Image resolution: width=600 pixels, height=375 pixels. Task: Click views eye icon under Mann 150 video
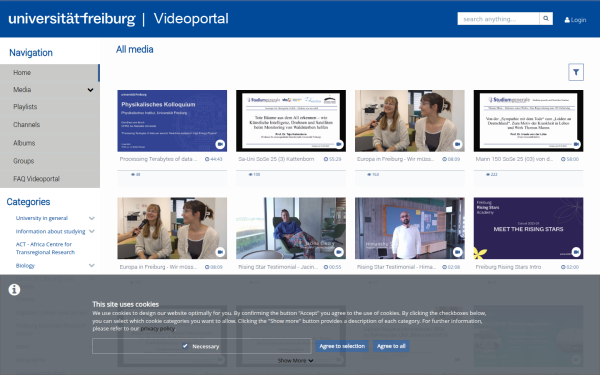tap(488, 174)
